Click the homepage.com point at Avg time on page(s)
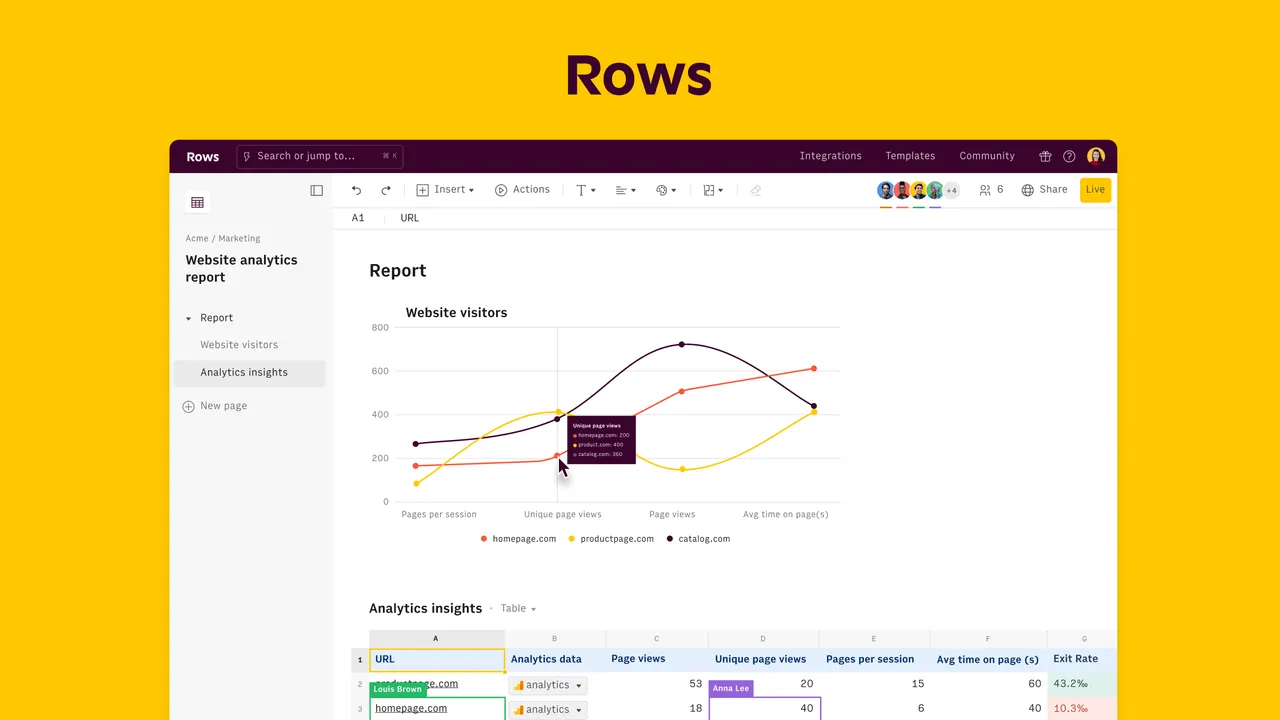This screenshot has height=720, width=1280. coord(814,368)
